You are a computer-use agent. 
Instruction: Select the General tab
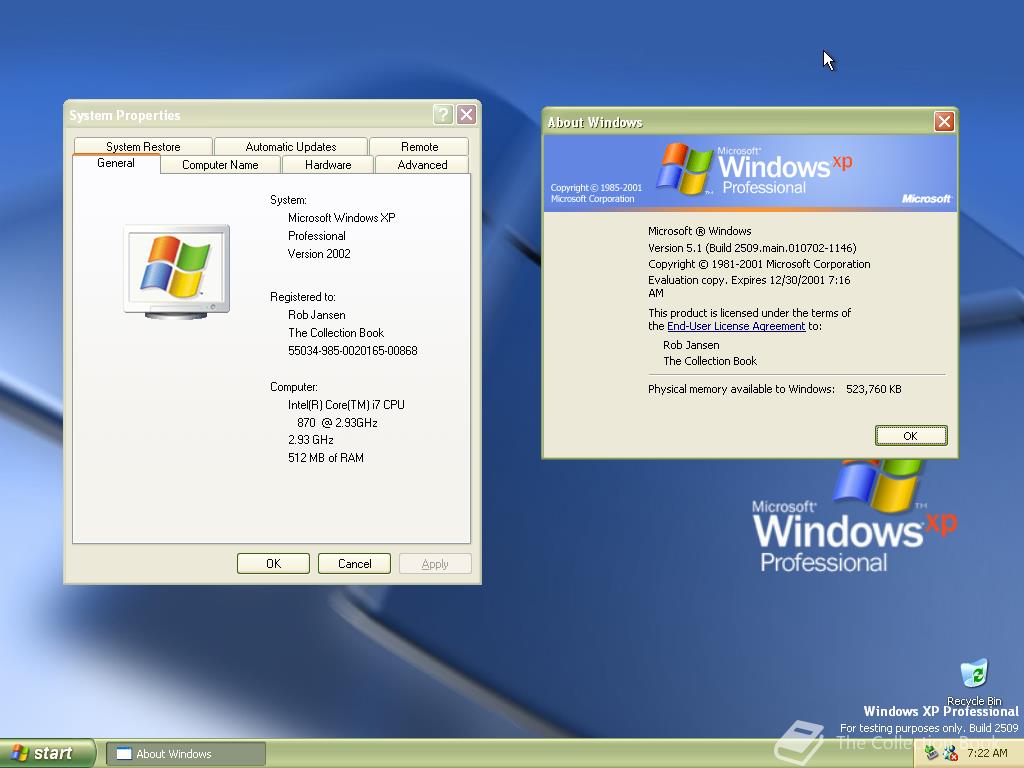(116, 163)
